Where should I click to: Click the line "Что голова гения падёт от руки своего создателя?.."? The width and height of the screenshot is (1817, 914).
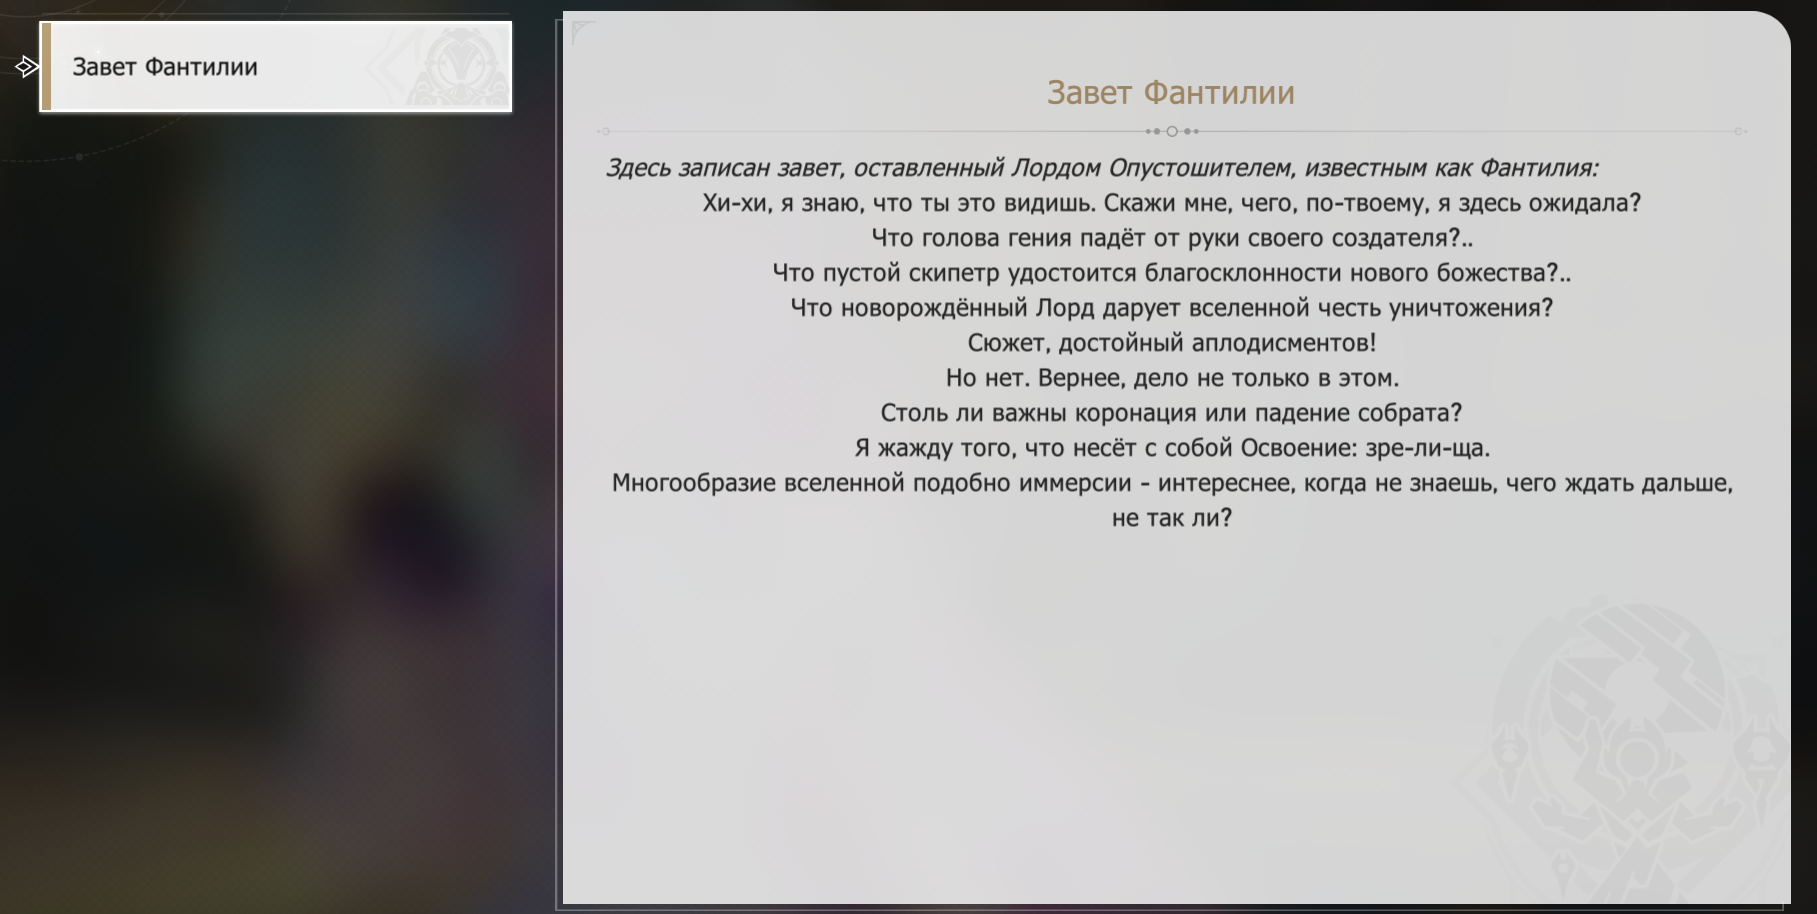(1172, 238)
